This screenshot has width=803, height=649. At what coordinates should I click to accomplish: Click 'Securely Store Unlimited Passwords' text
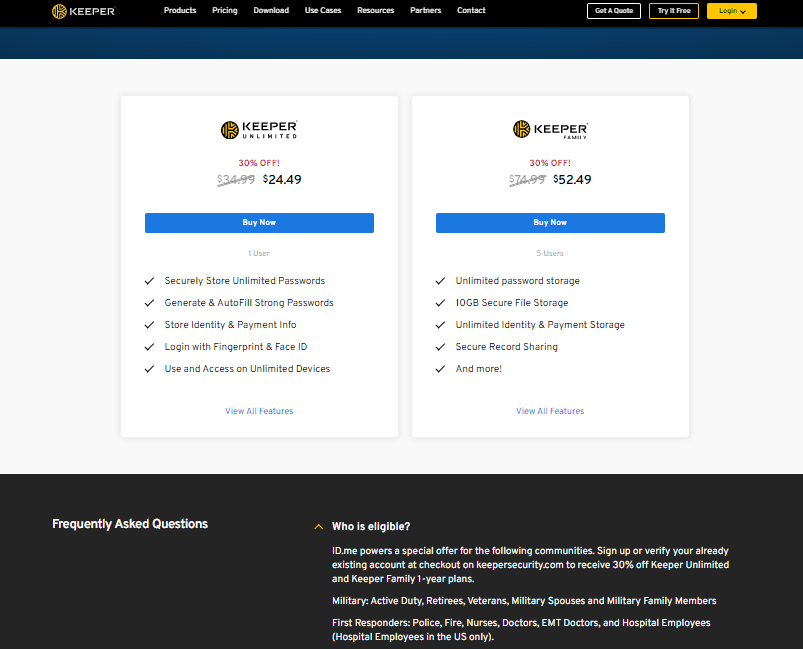click(x=245, y=281)
